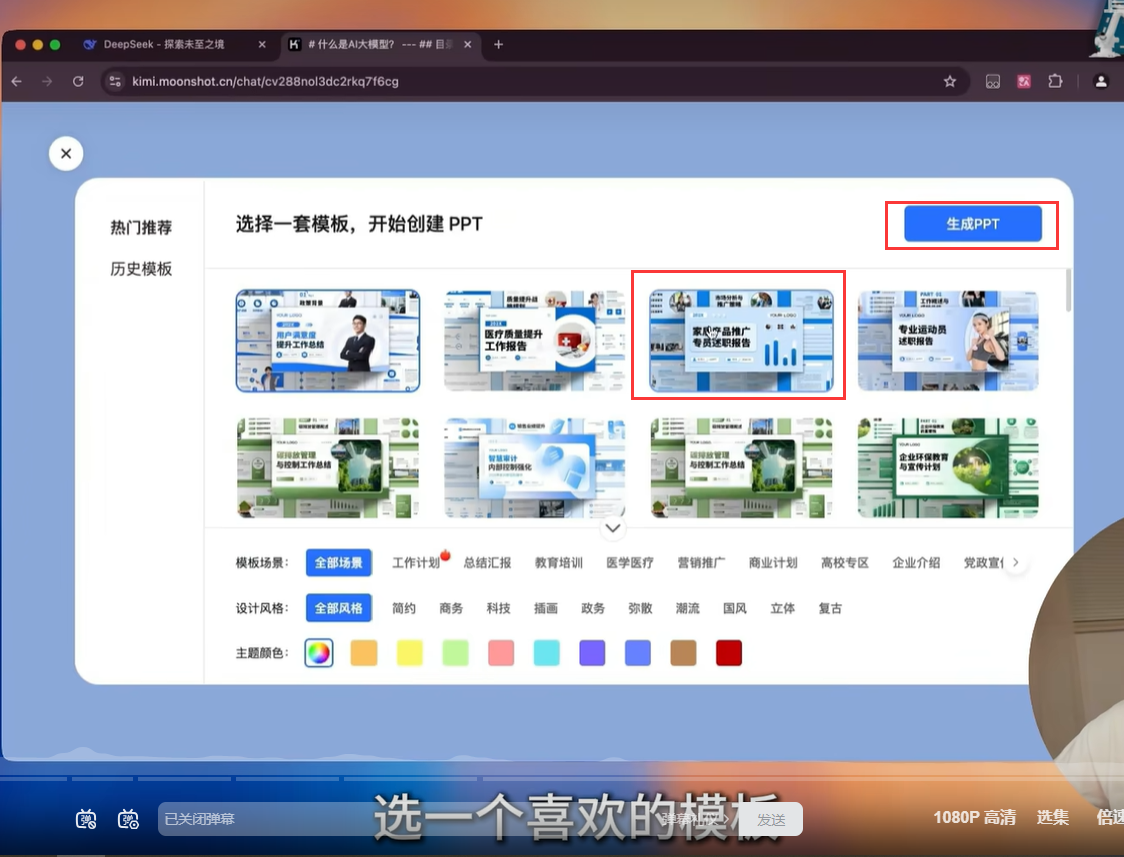
Task: Select the 家居产品推广专员述职报告 template
Action: [741, 340]
